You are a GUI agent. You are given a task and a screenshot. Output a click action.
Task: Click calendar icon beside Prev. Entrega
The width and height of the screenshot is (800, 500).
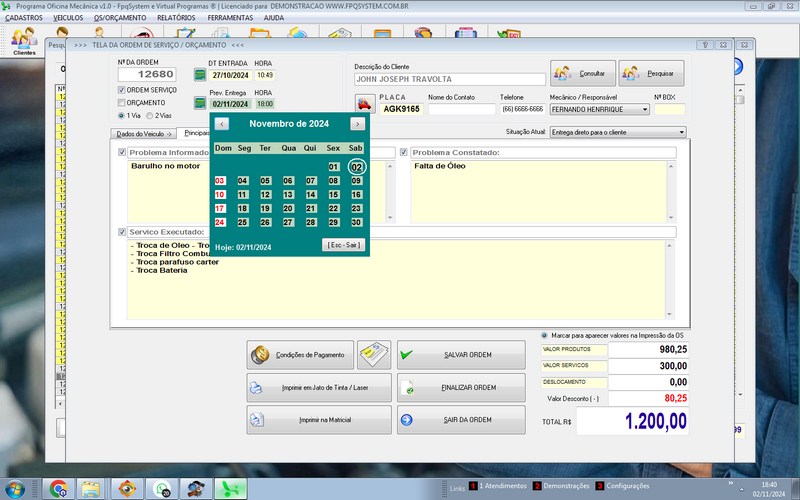click(x=199, y=103)
